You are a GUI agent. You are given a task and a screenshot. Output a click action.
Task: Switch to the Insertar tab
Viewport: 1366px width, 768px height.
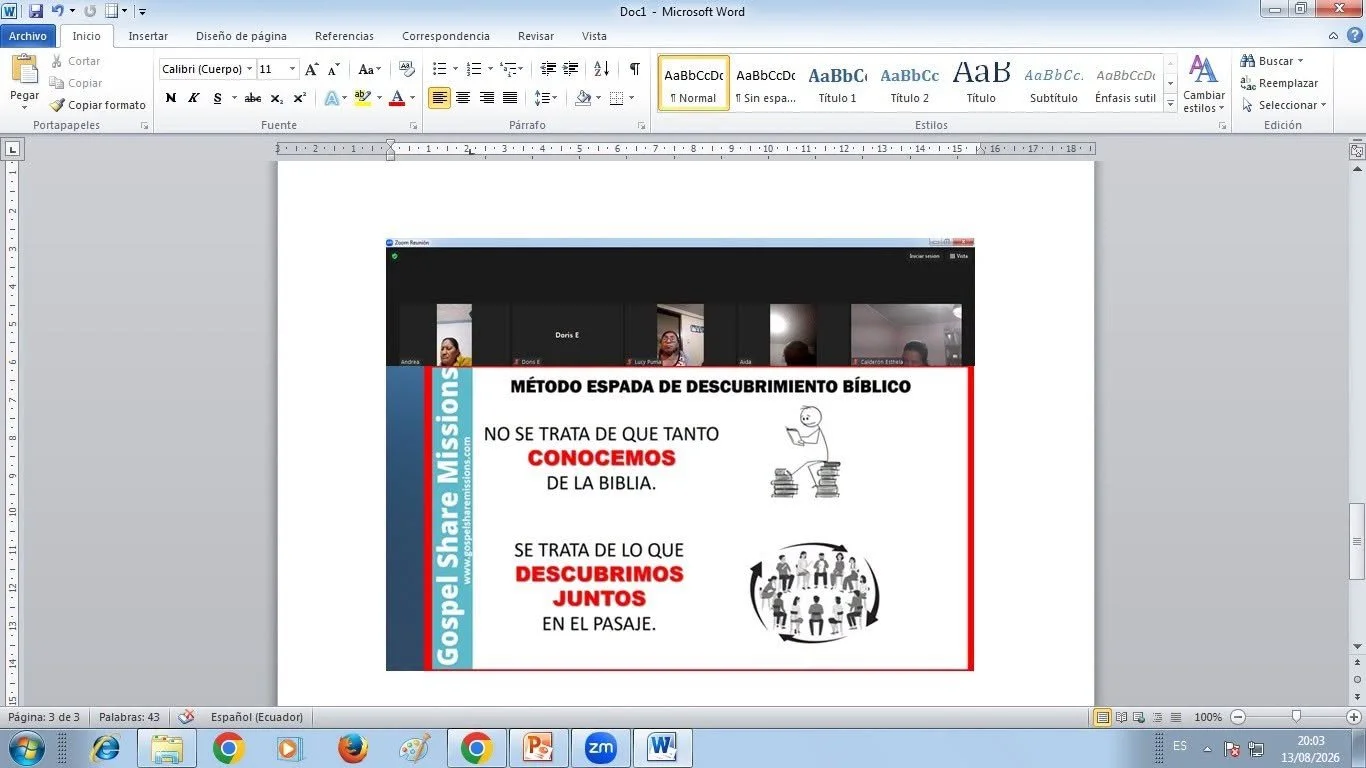[x=148, y=36]
